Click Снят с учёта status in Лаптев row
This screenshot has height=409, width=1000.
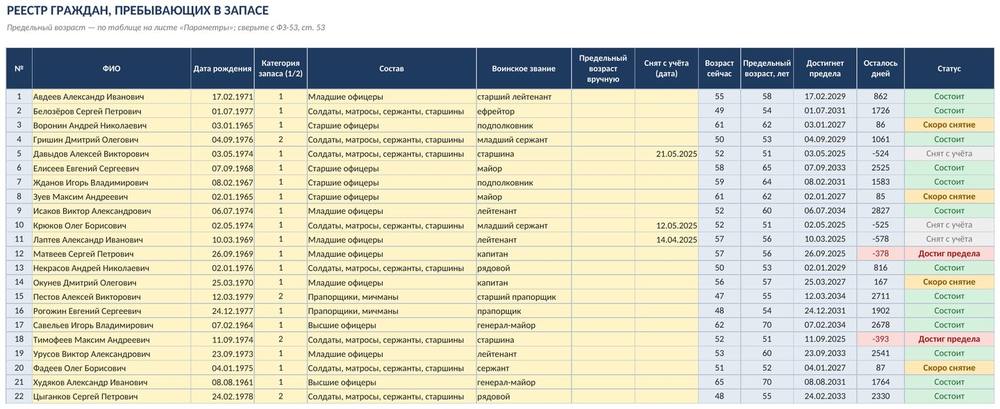coord(949,239)
